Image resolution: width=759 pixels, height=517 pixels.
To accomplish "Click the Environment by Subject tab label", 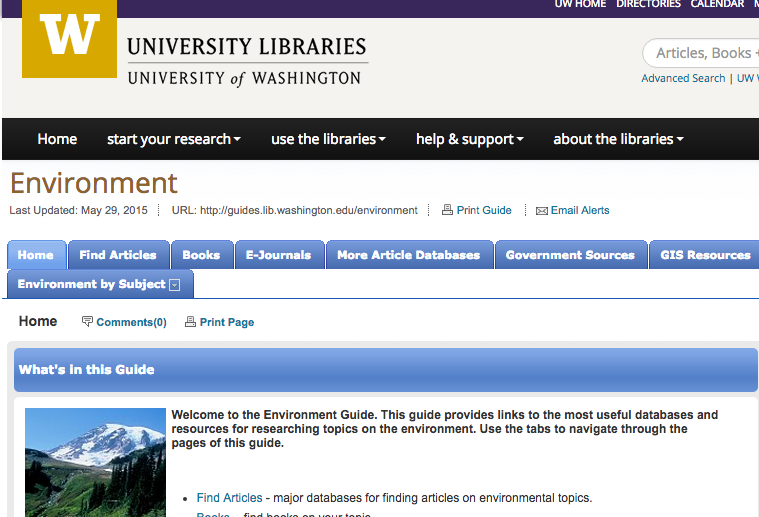I will [91, 284].
